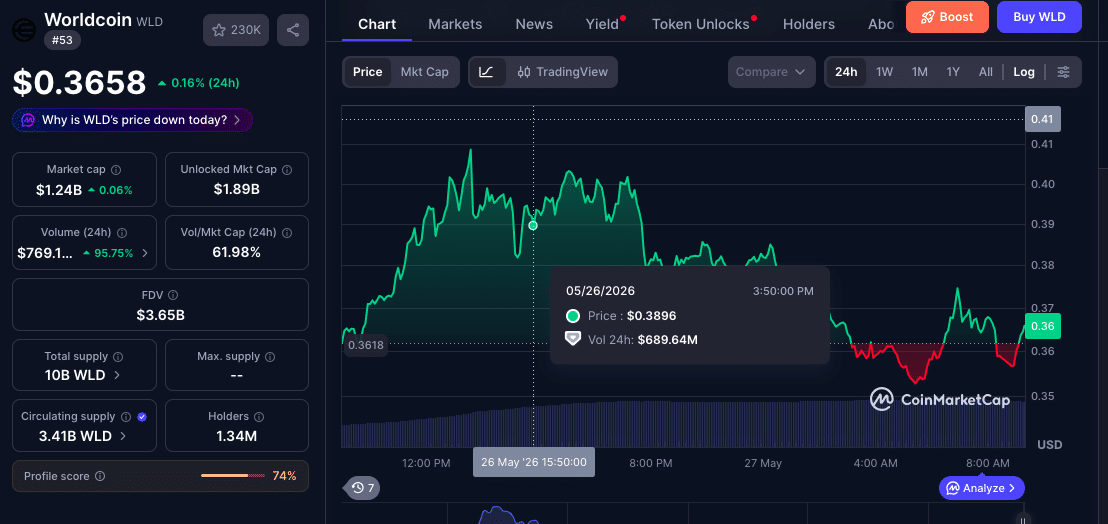Switch to line chart icon
Viewport: 1108px width, 524px height.
click(487, 72)
